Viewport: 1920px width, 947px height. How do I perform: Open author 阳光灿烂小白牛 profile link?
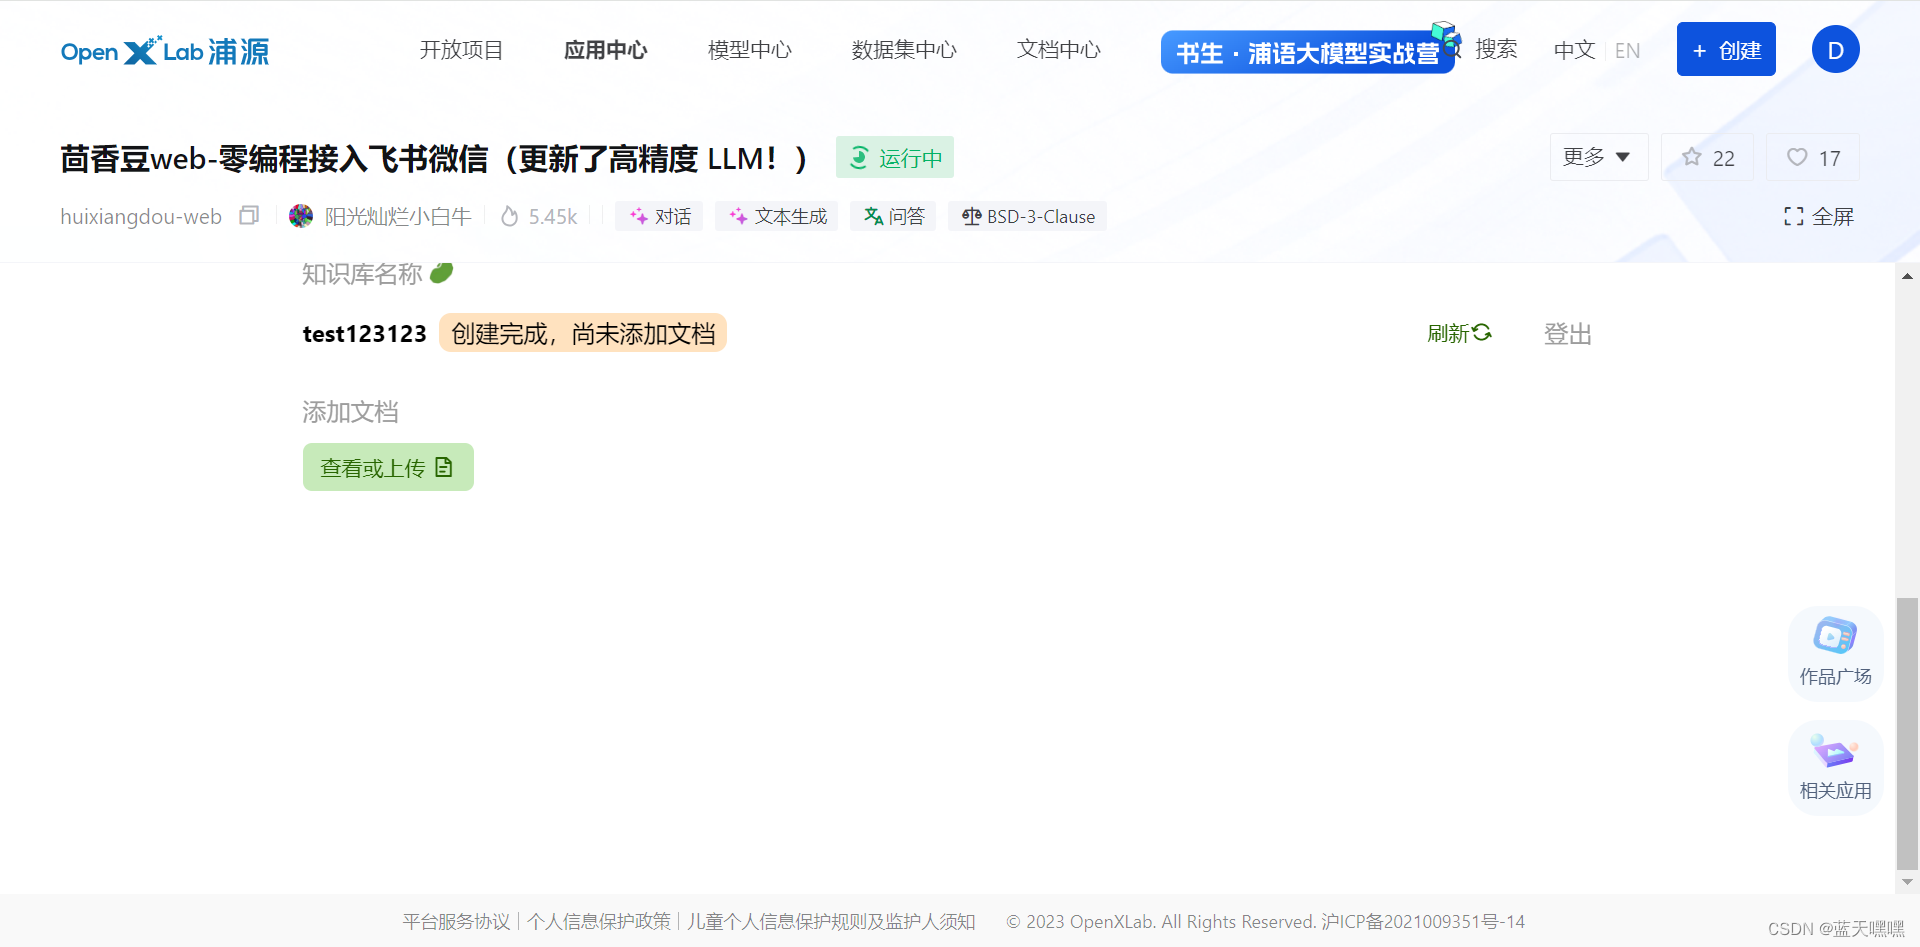(x=398, y=216)
